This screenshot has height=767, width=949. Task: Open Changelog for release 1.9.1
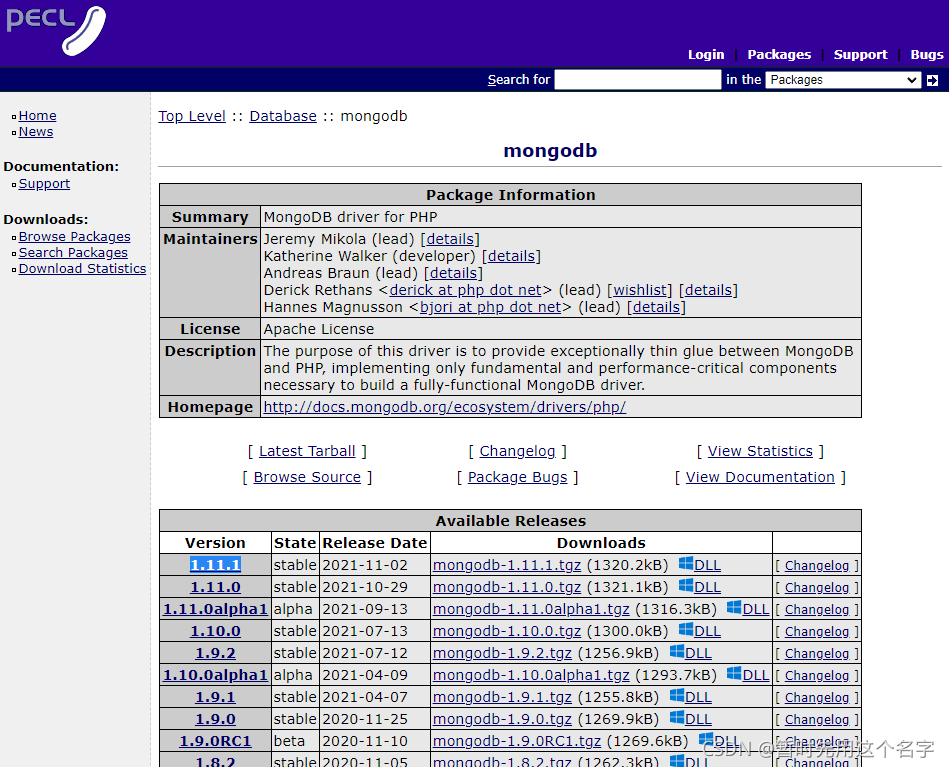click(816, 697)
